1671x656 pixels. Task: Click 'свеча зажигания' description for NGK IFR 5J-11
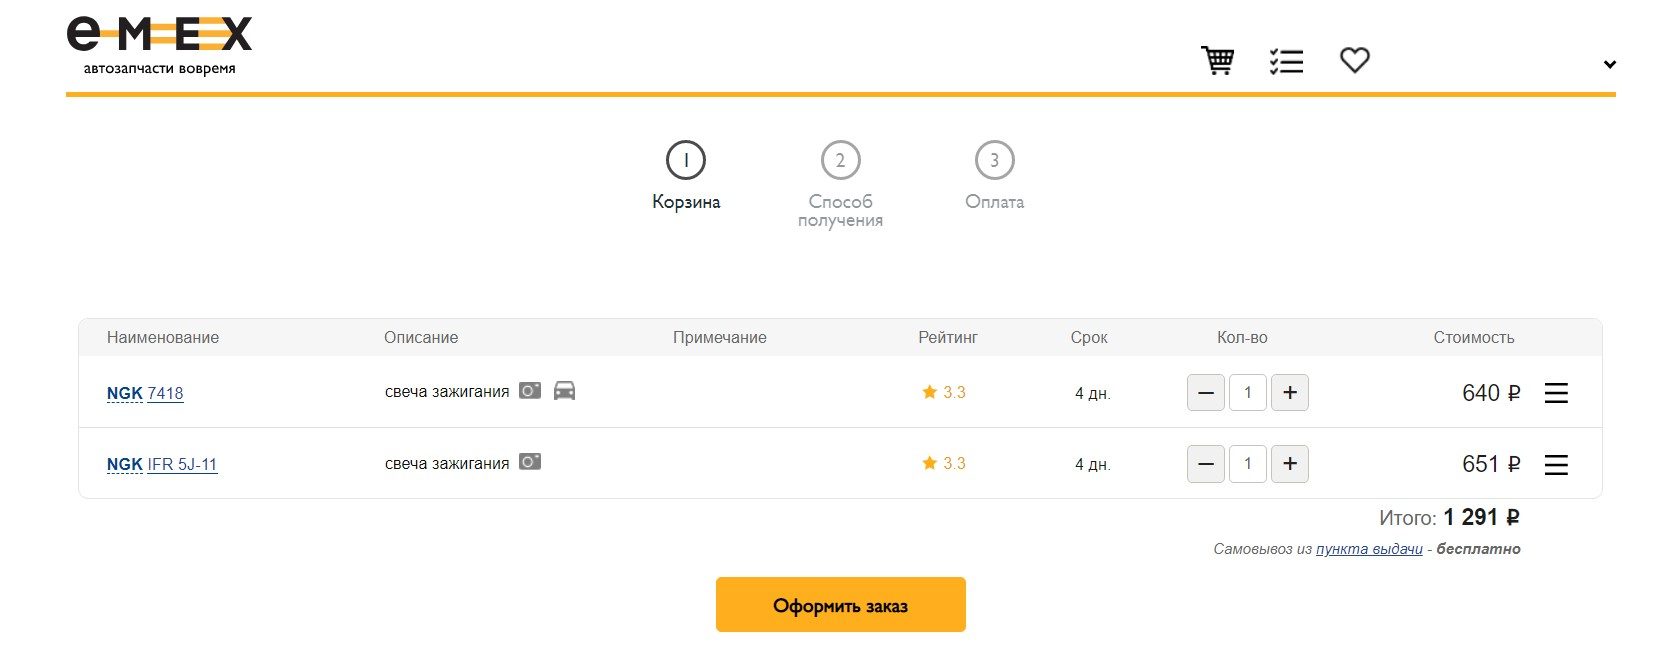tap(447, 463)
